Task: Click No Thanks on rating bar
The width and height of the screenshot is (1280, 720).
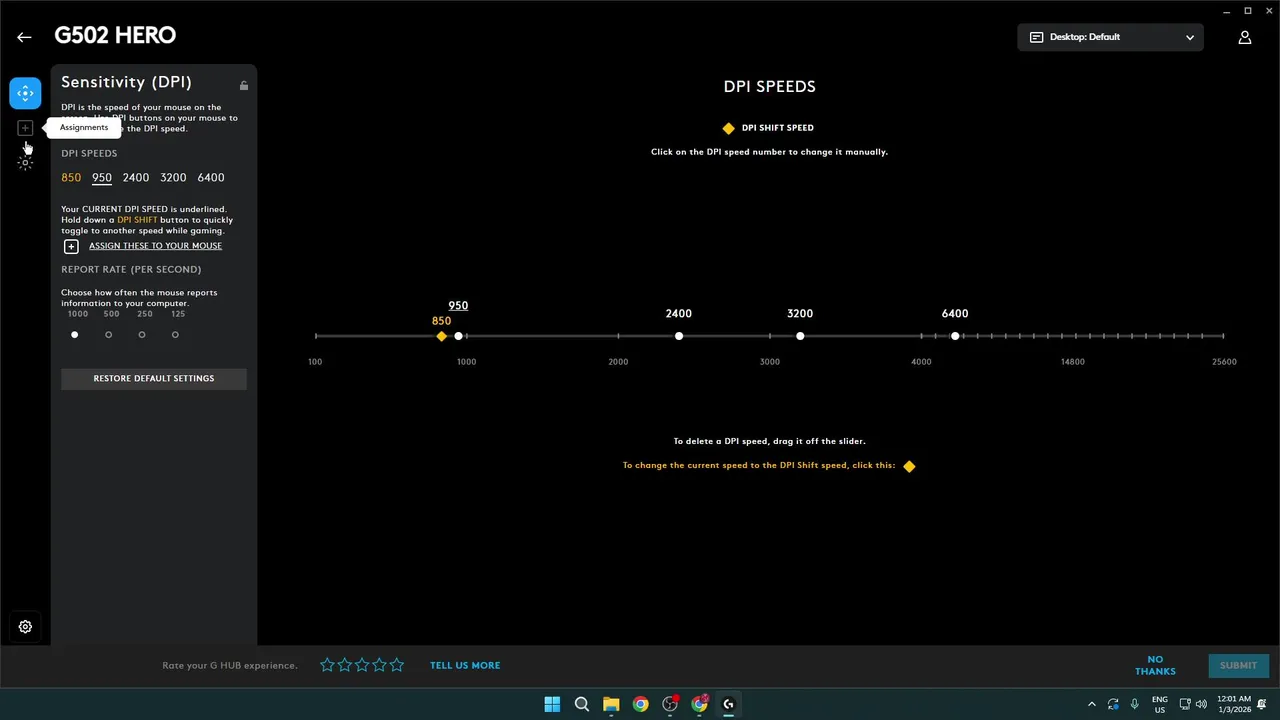Action: [1155, 665]
